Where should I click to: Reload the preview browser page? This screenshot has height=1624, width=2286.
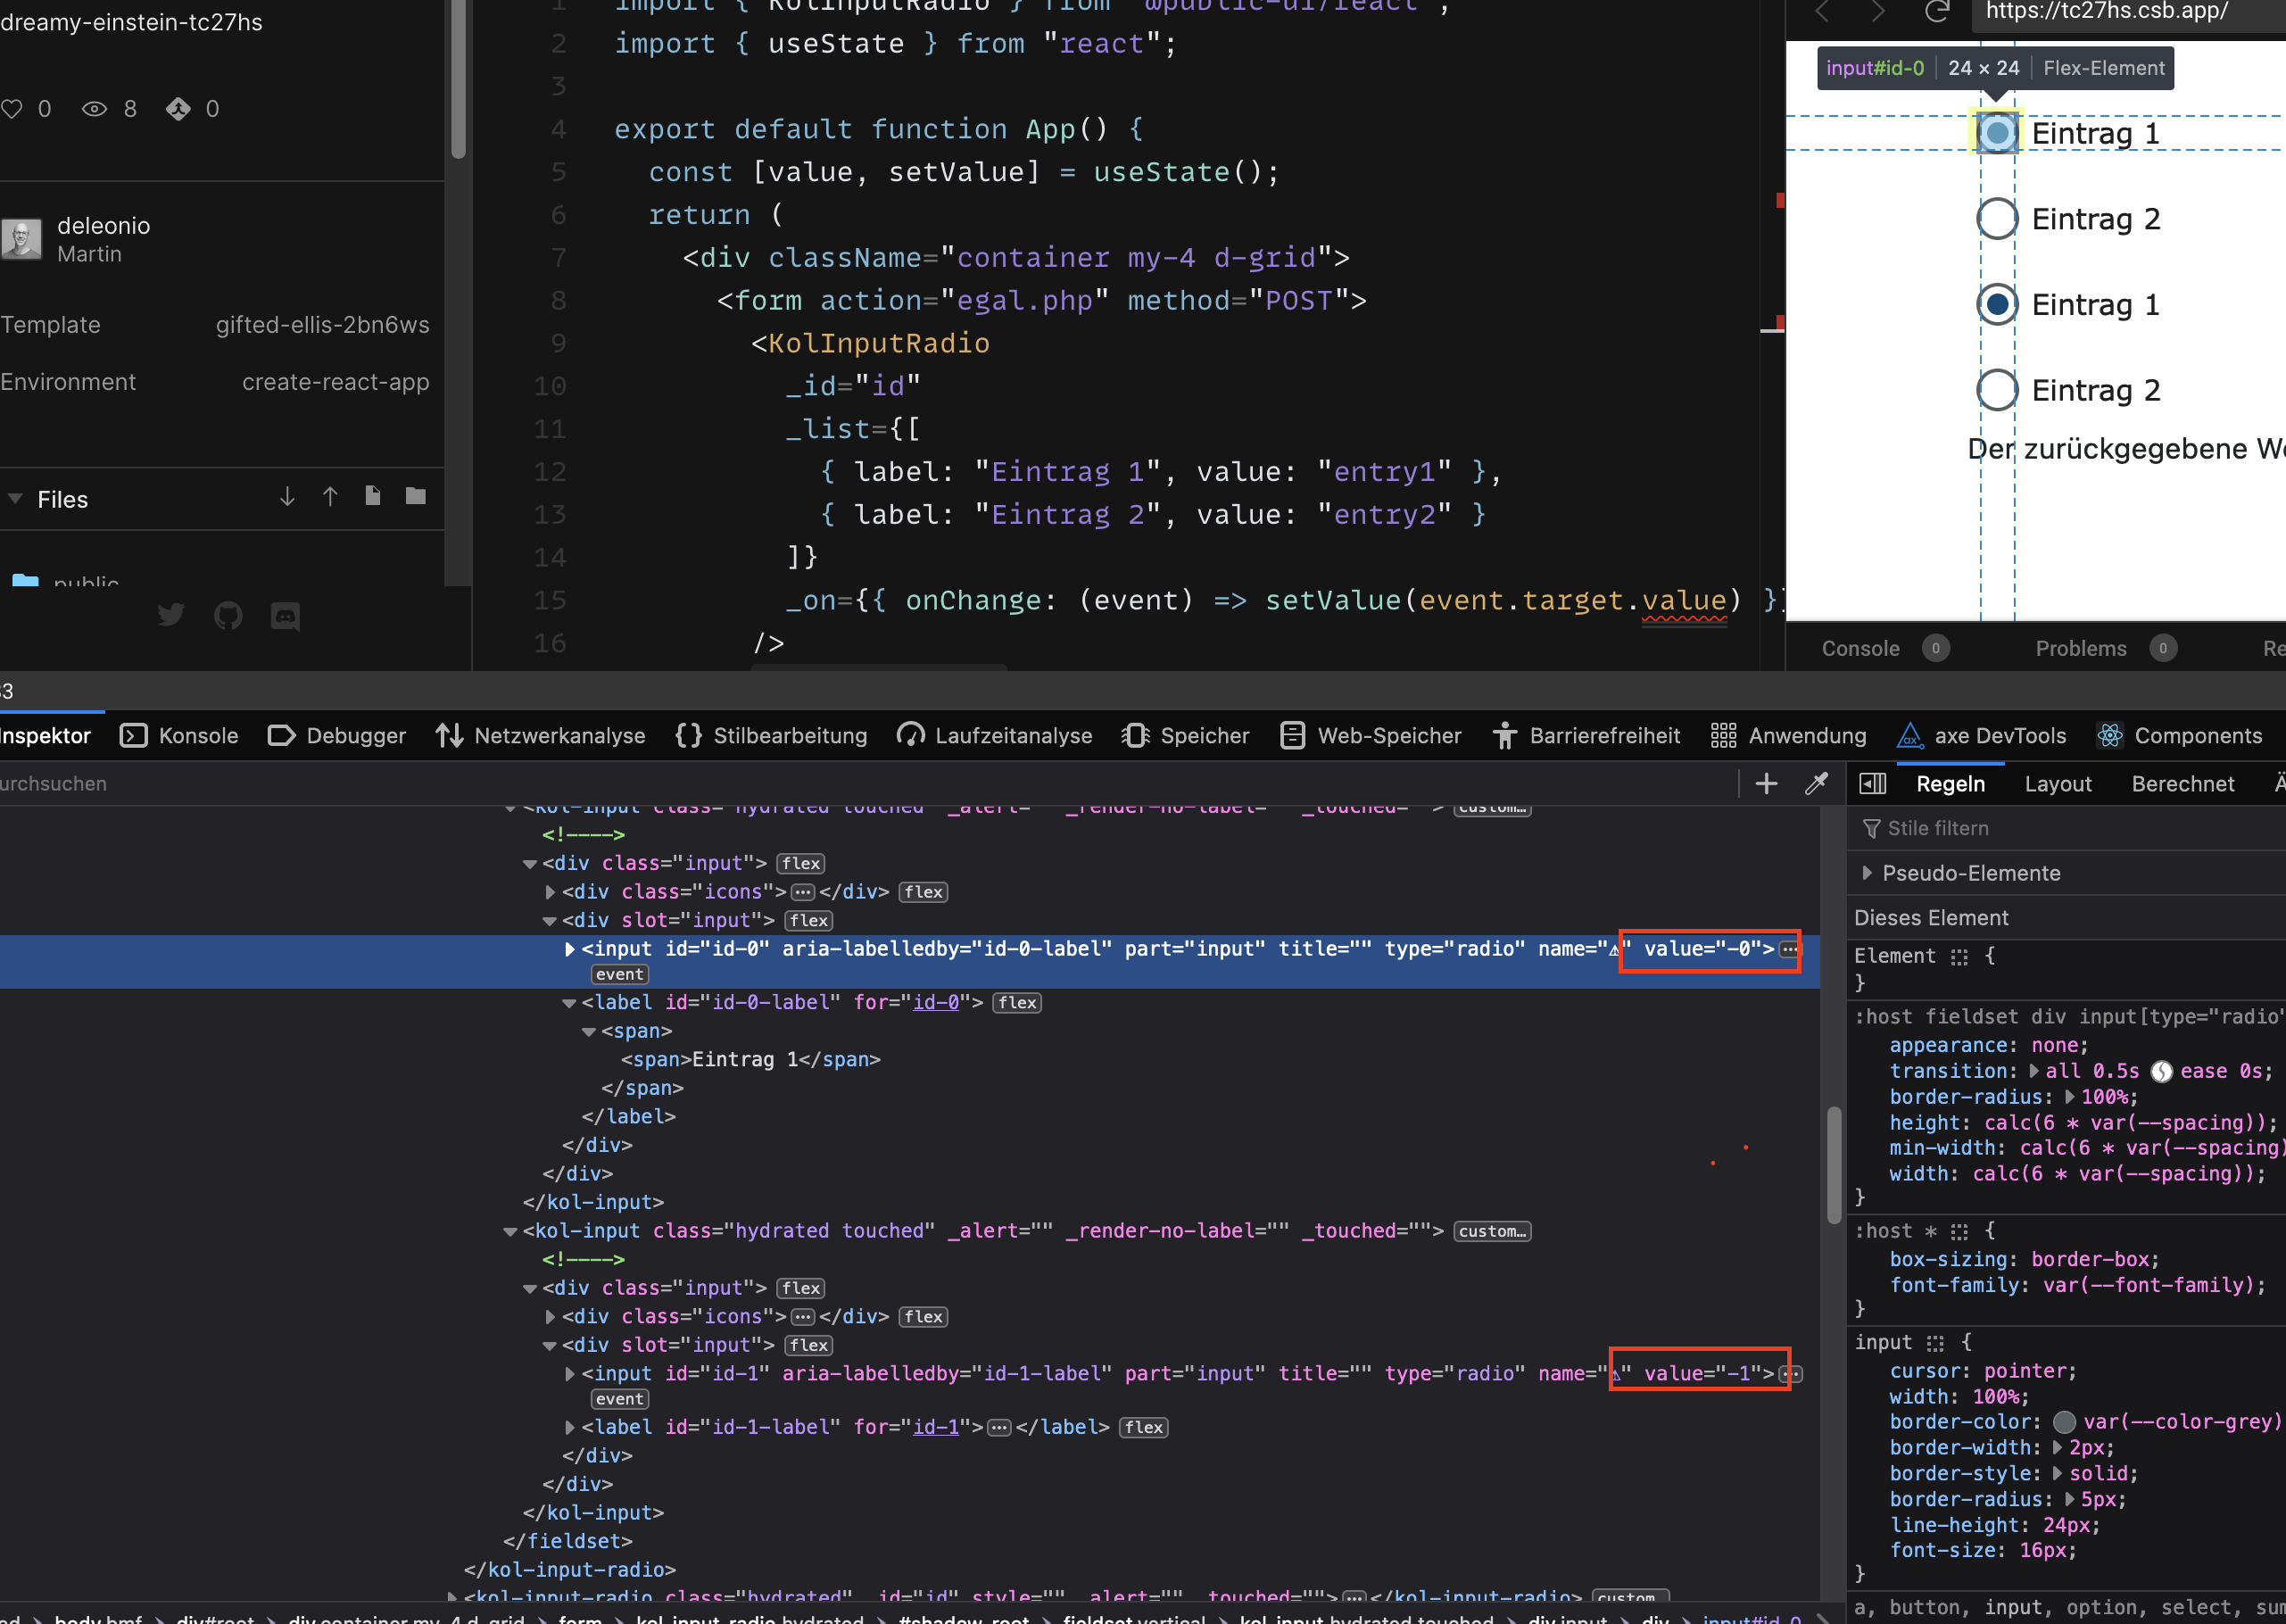1937,11
